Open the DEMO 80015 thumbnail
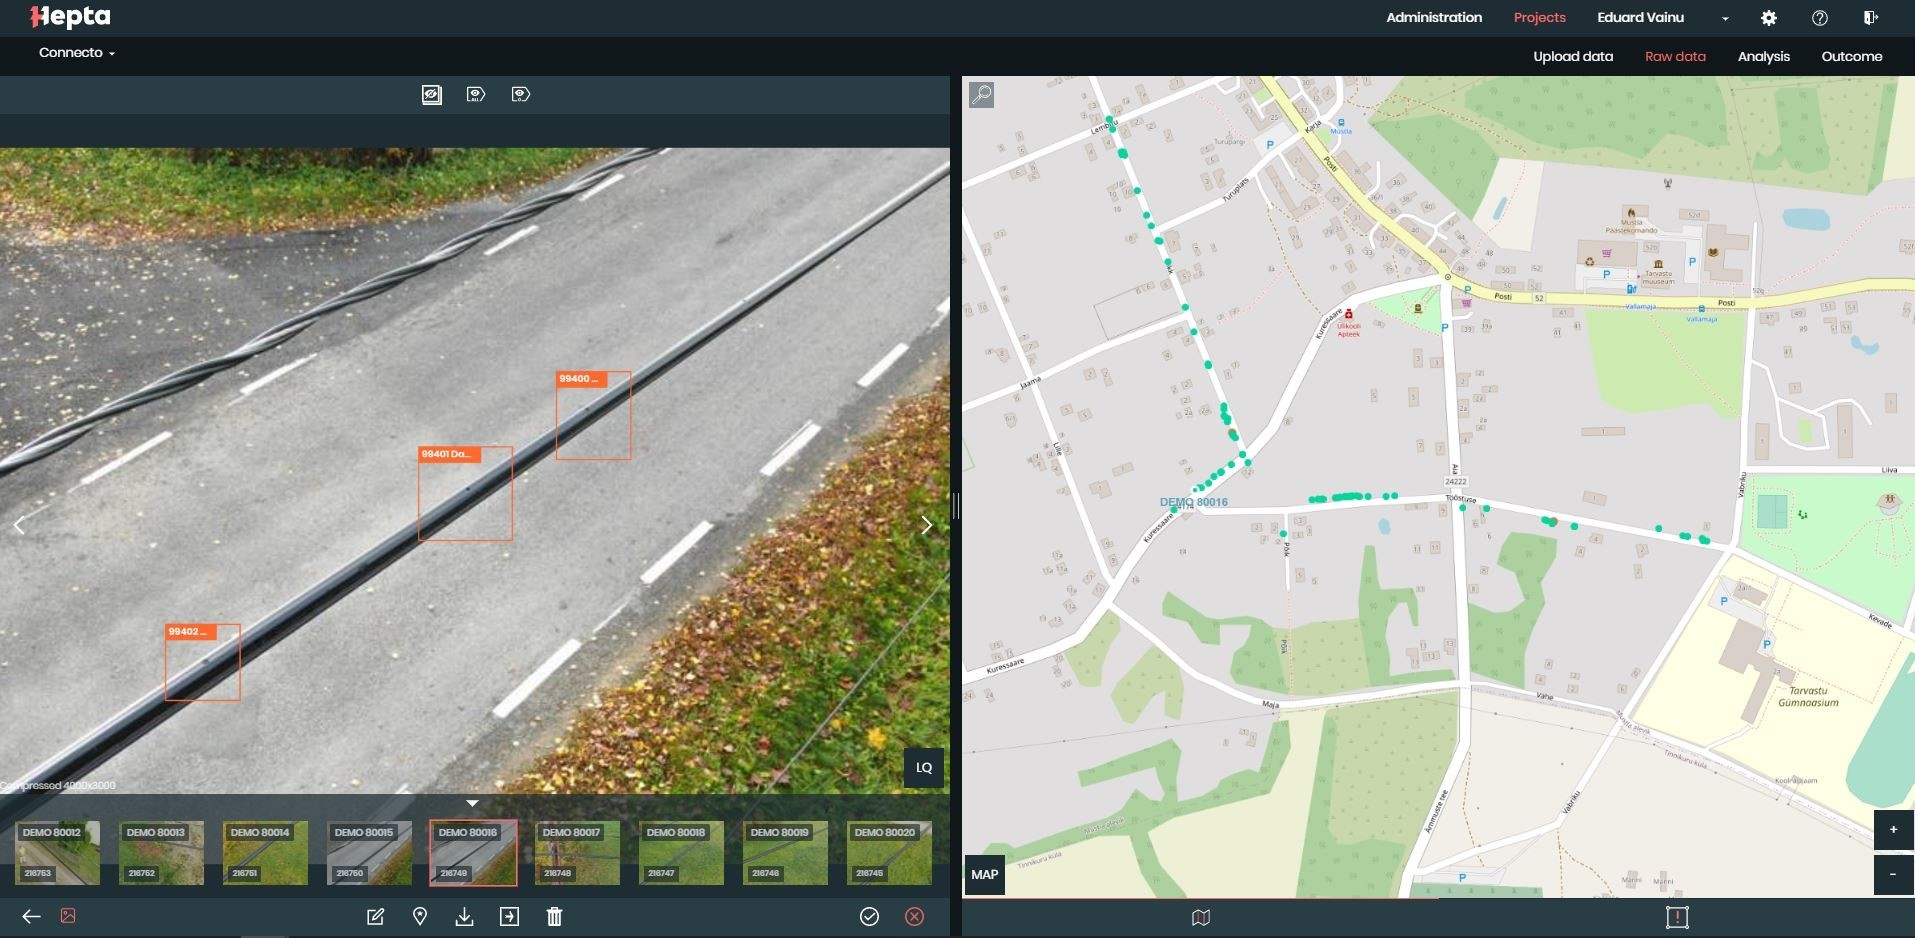1915x938 pixels. (369, 853)
